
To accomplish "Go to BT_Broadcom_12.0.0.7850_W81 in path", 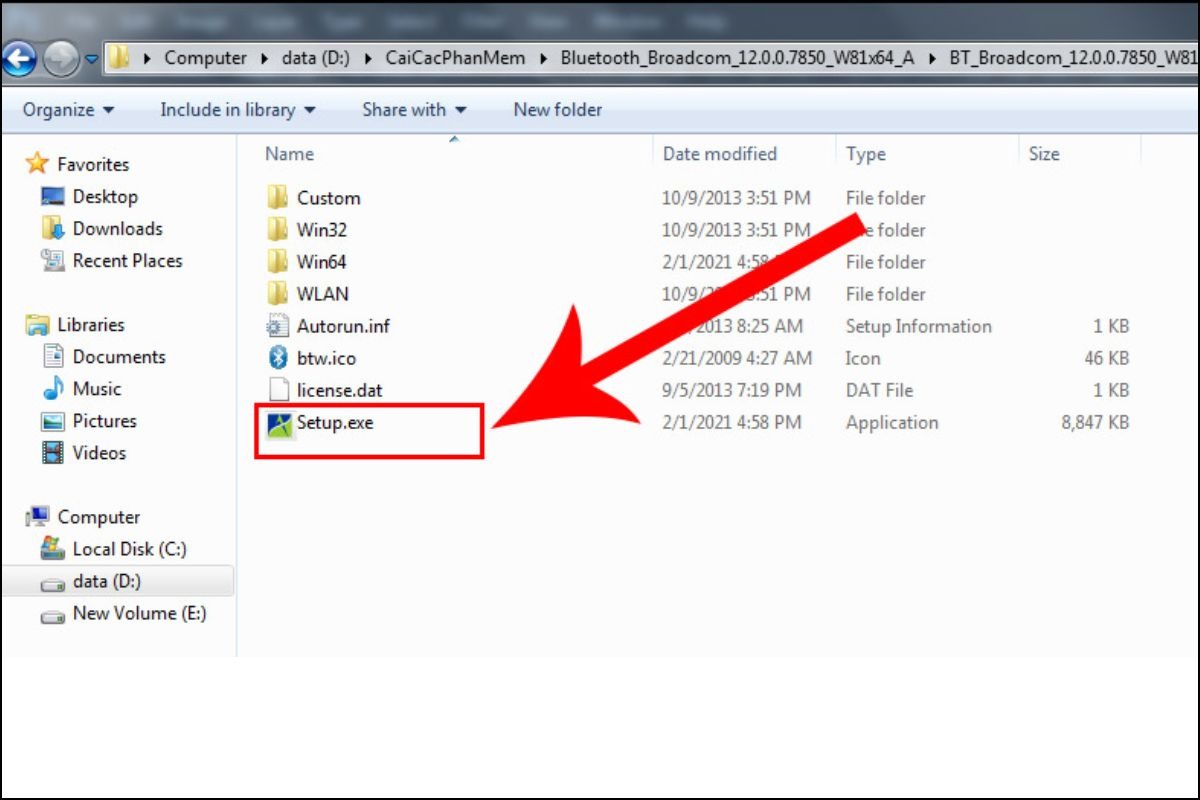I will tap(1074, 58).
